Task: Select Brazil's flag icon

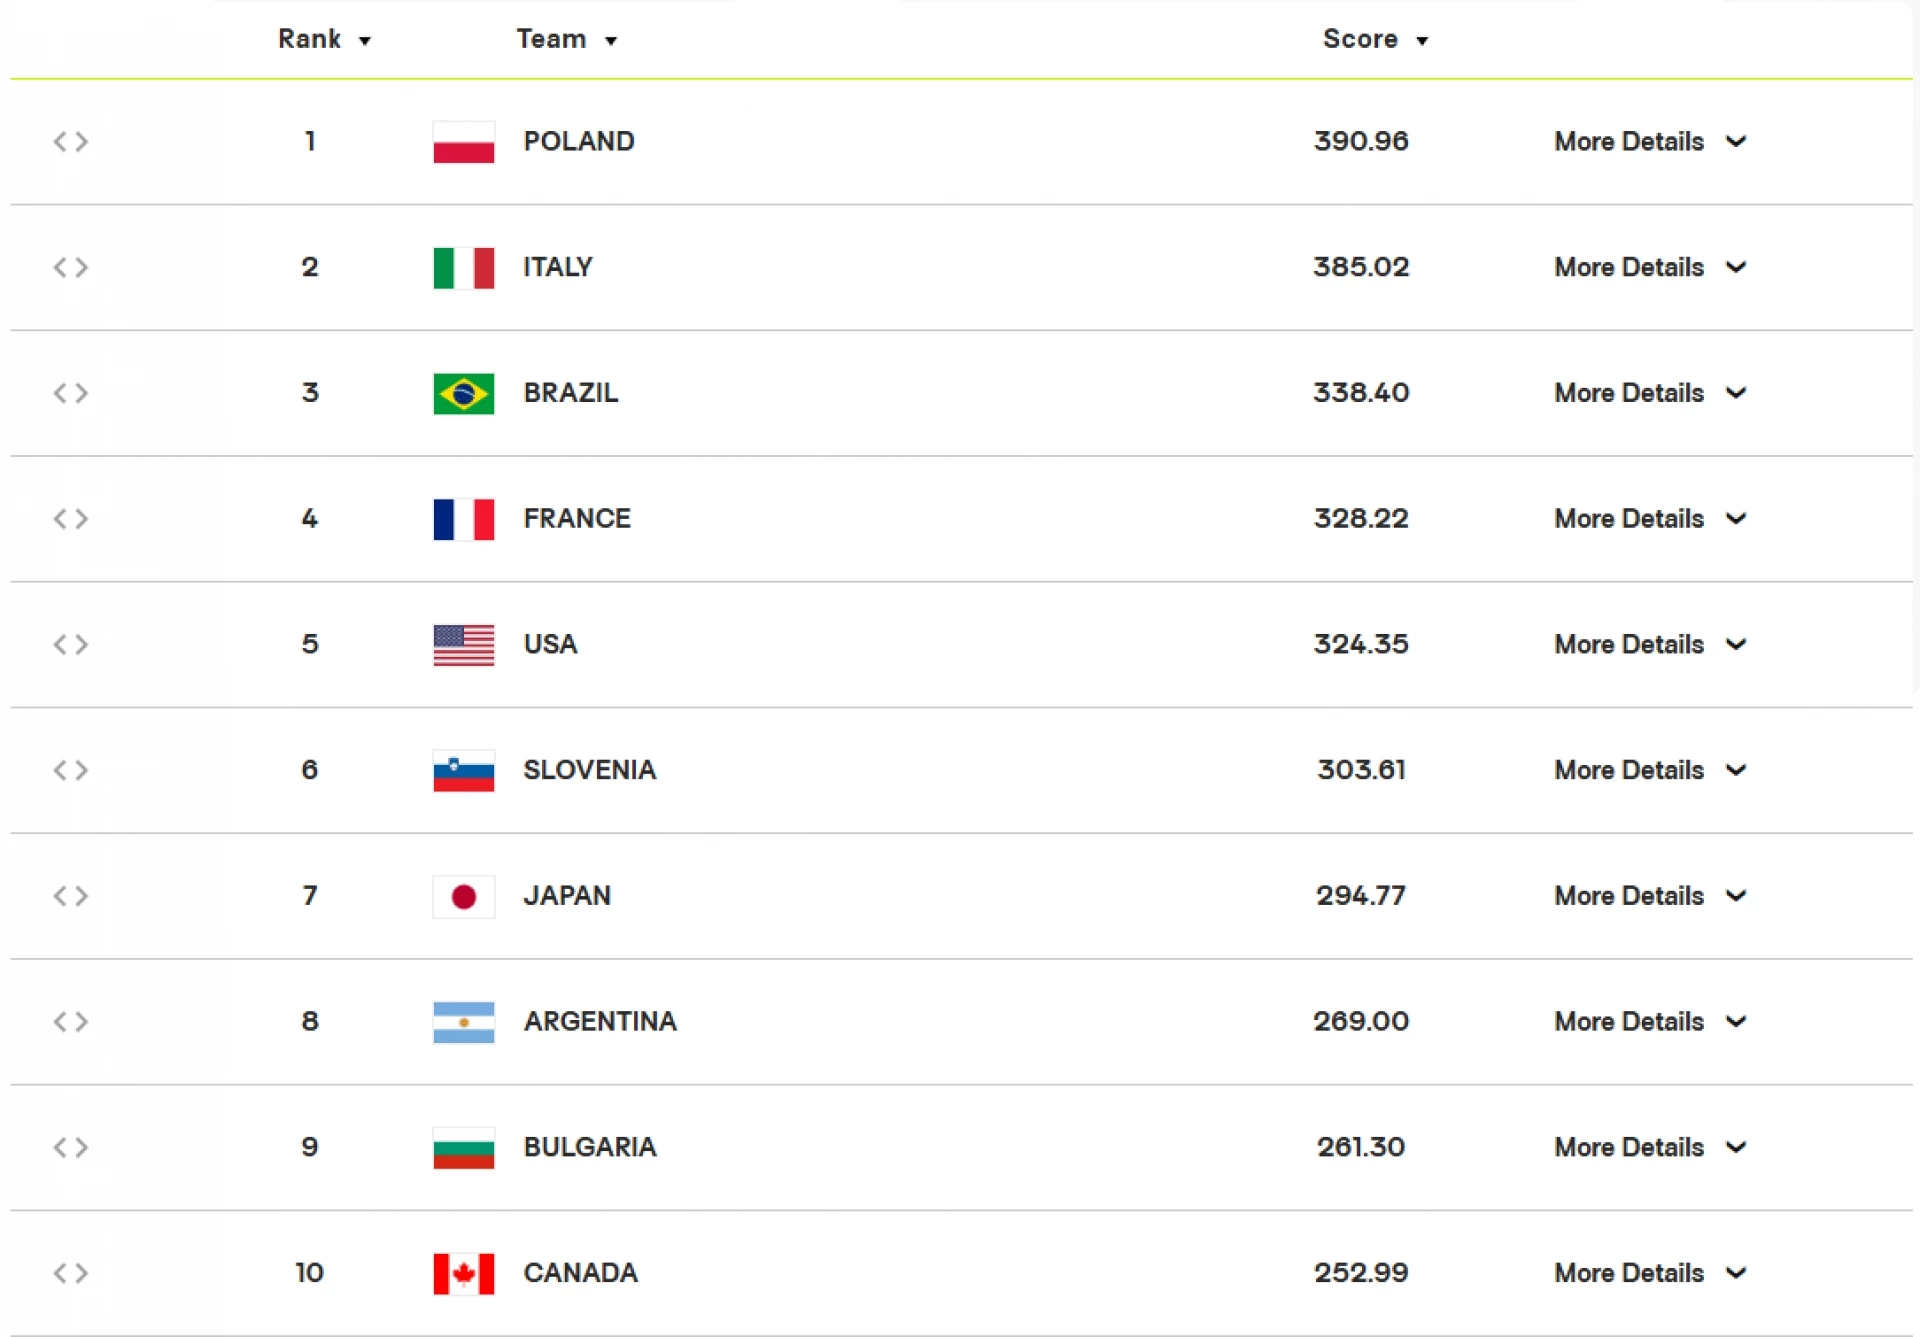Action: tap(463, 394)
